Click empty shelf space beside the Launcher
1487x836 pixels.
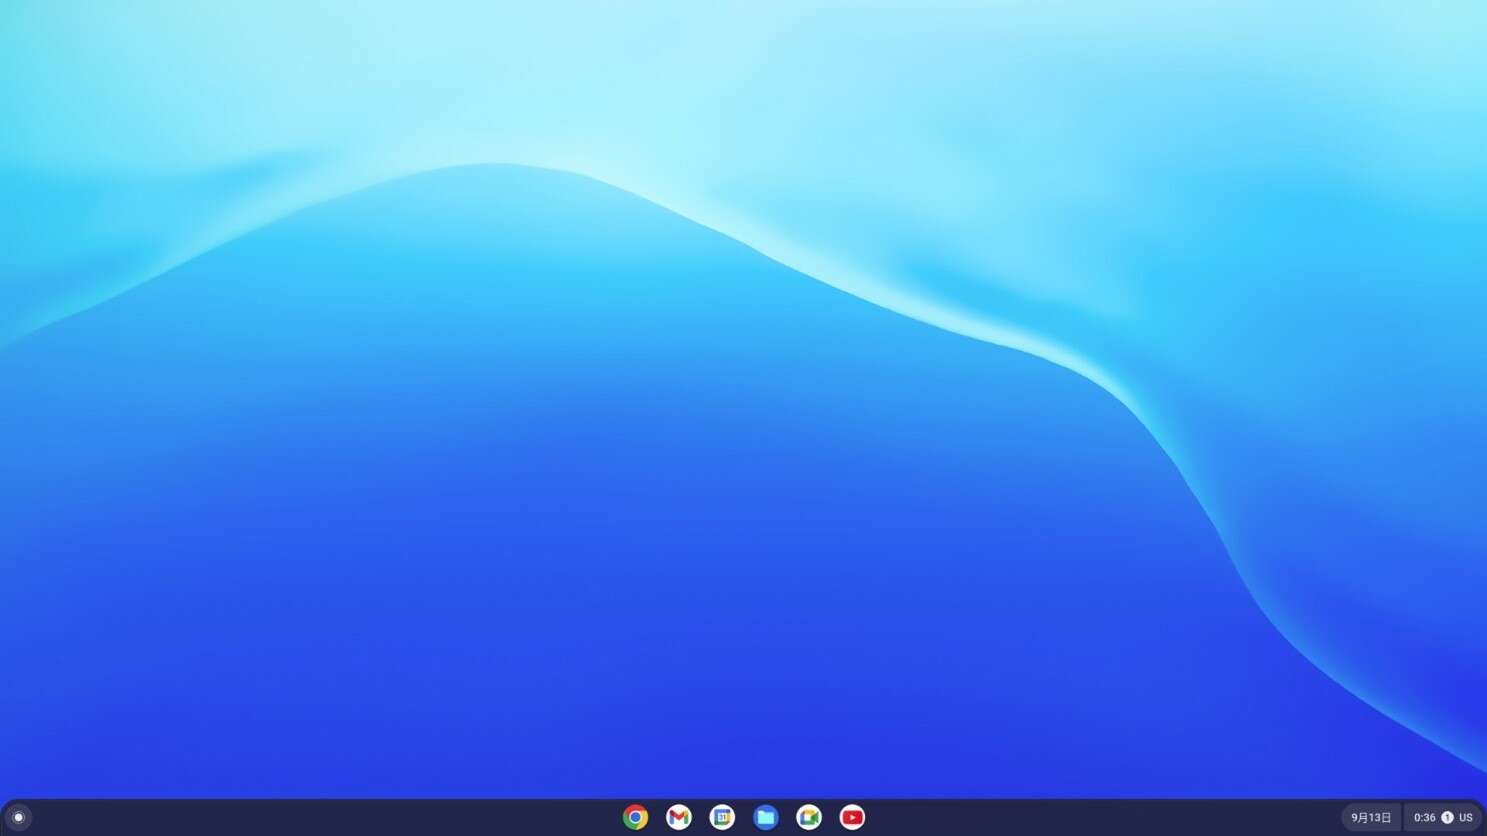(x=300, y=817)
